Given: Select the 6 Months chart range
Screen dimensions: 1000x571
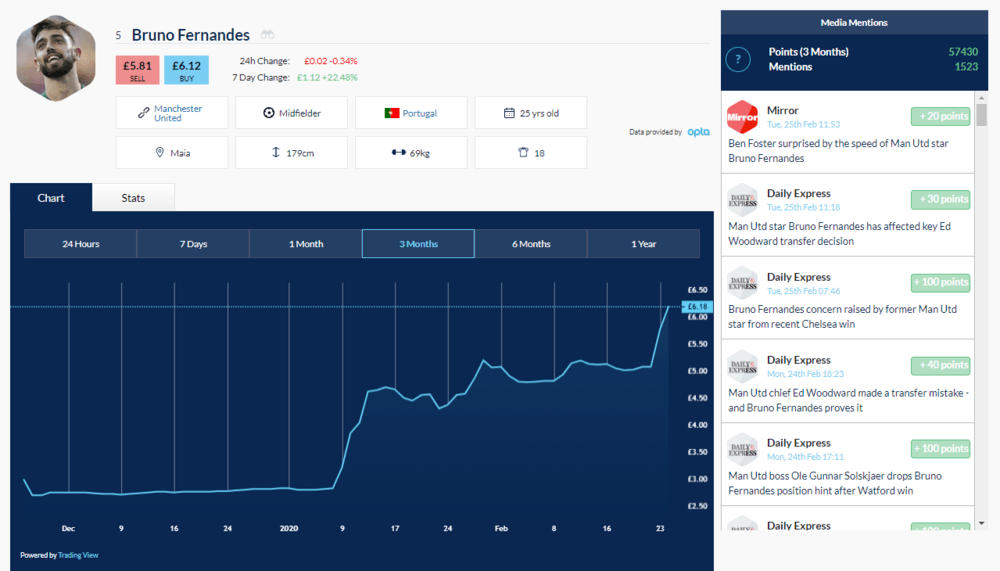Looking at the screenshot, I should point(531,244).
